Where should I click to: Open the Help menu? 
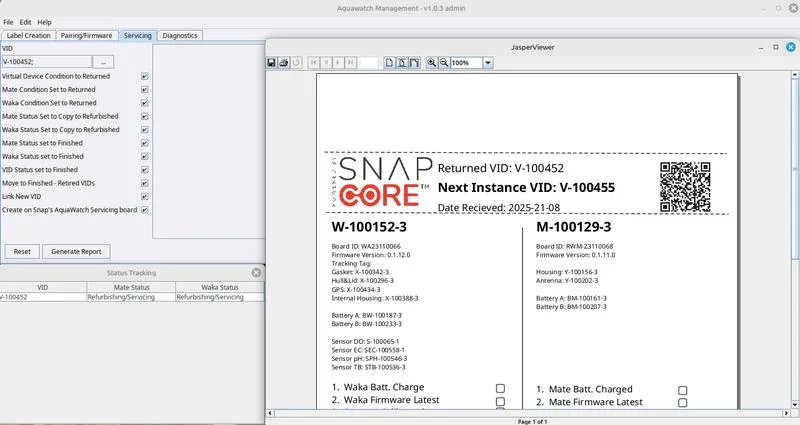[44, 22]
